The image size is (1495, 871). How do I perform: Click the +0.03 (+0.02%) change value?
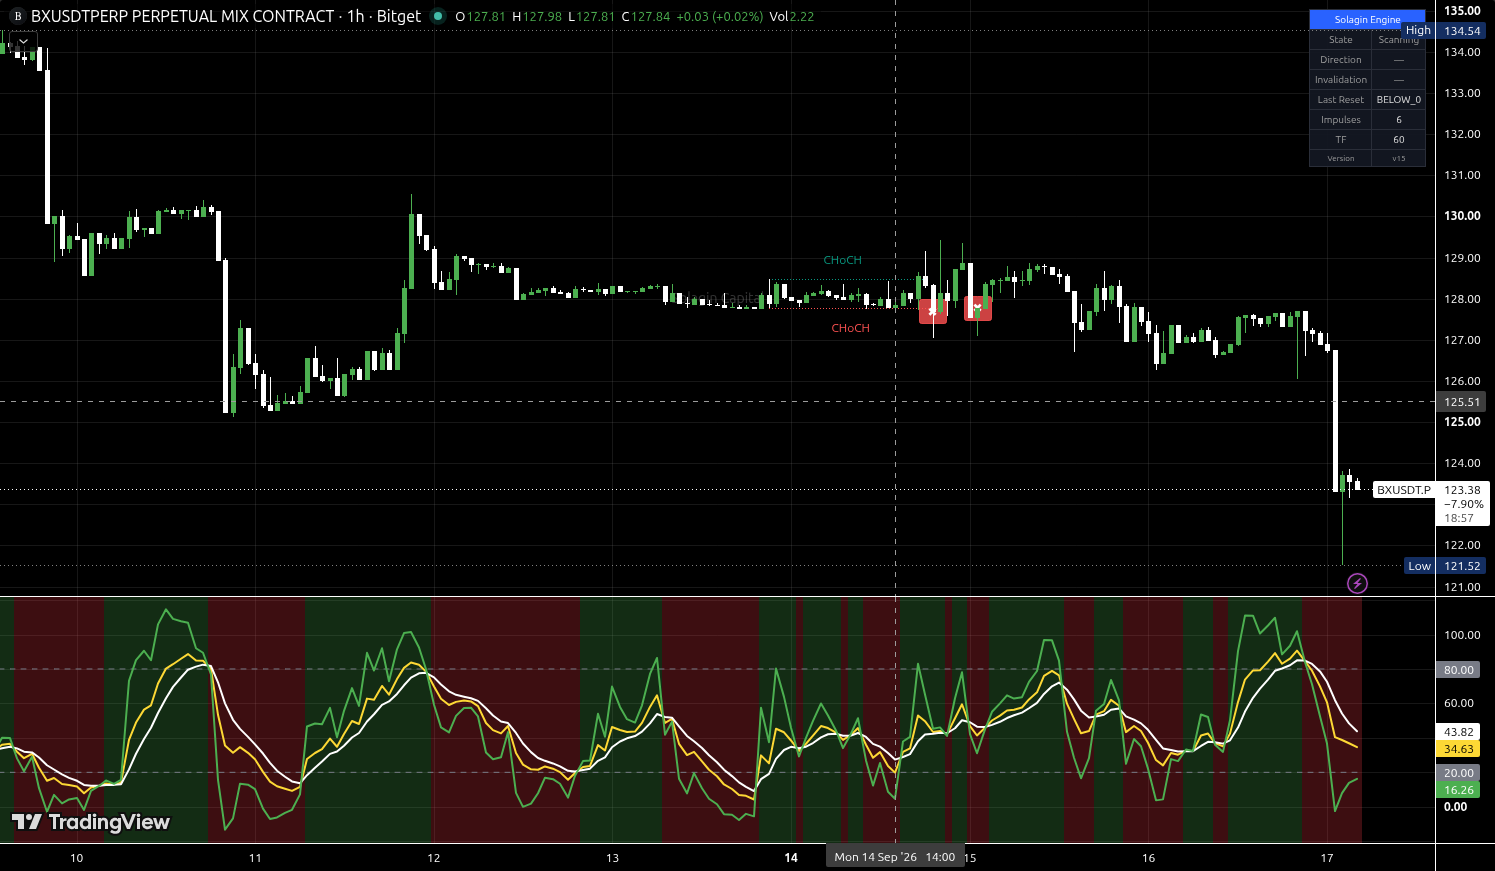pyautogui.click(x=719, y=16)
